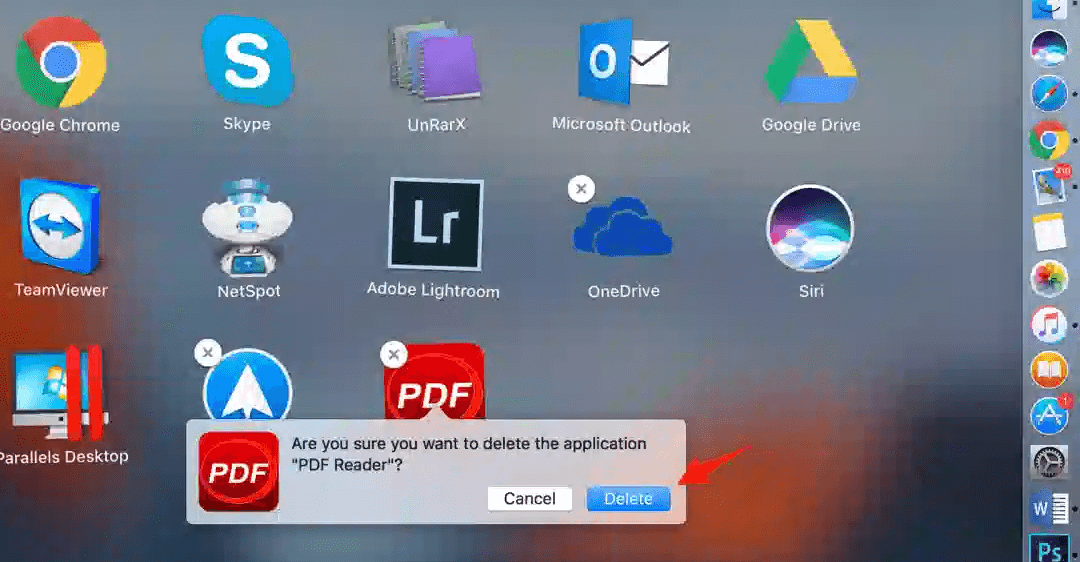Click the delete X badge on OneDrive
Screen dimensions: 1080x562
pyautogui.click(x=581, y=189)
